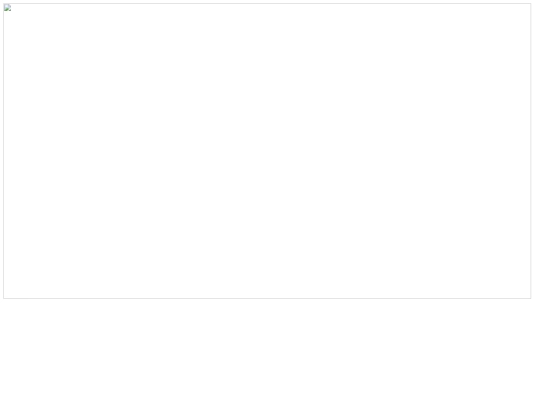
Task: Click empty page space beneath the bordered box
Action: [x=270, y=352]
